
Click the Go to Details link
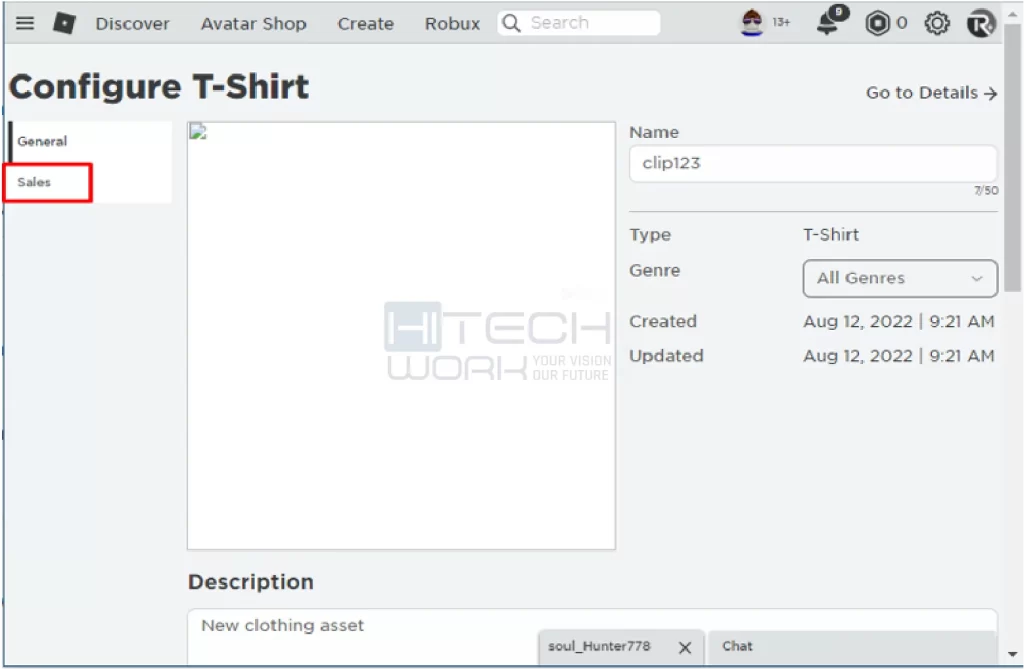(931, 93)
